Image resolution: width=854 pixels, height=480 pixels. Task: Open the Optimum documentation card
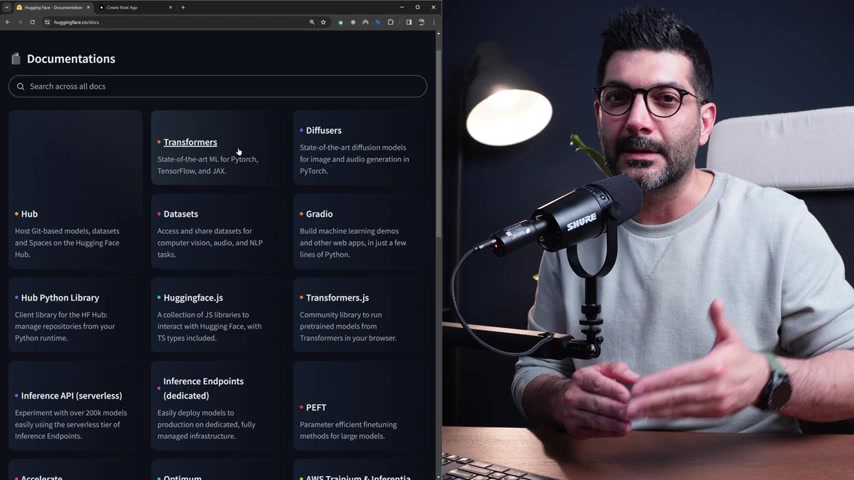(217, 470)
